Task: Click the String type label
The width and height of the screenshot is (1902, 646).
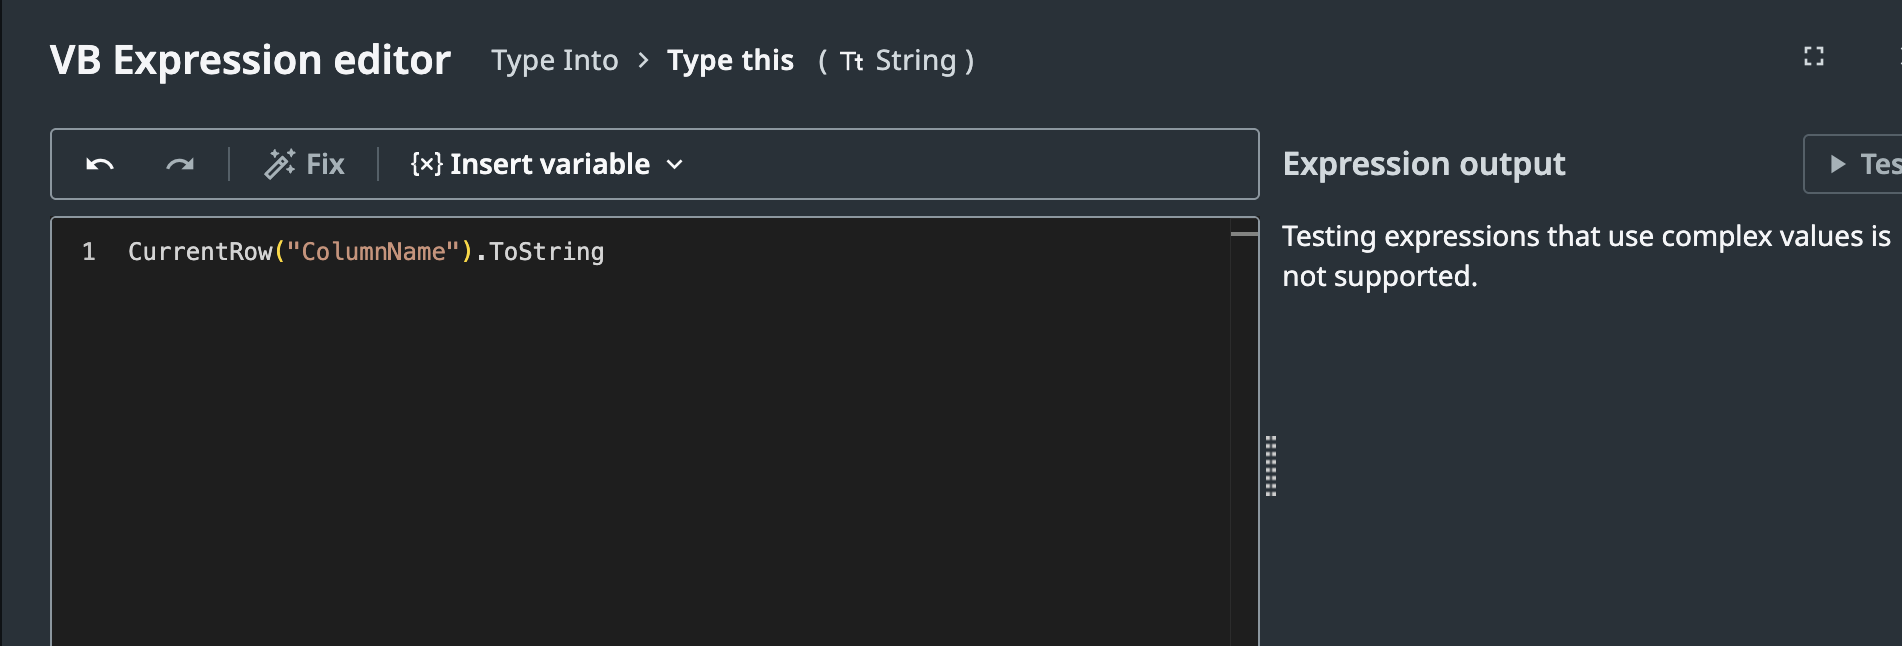Action: tap(915, 61)
